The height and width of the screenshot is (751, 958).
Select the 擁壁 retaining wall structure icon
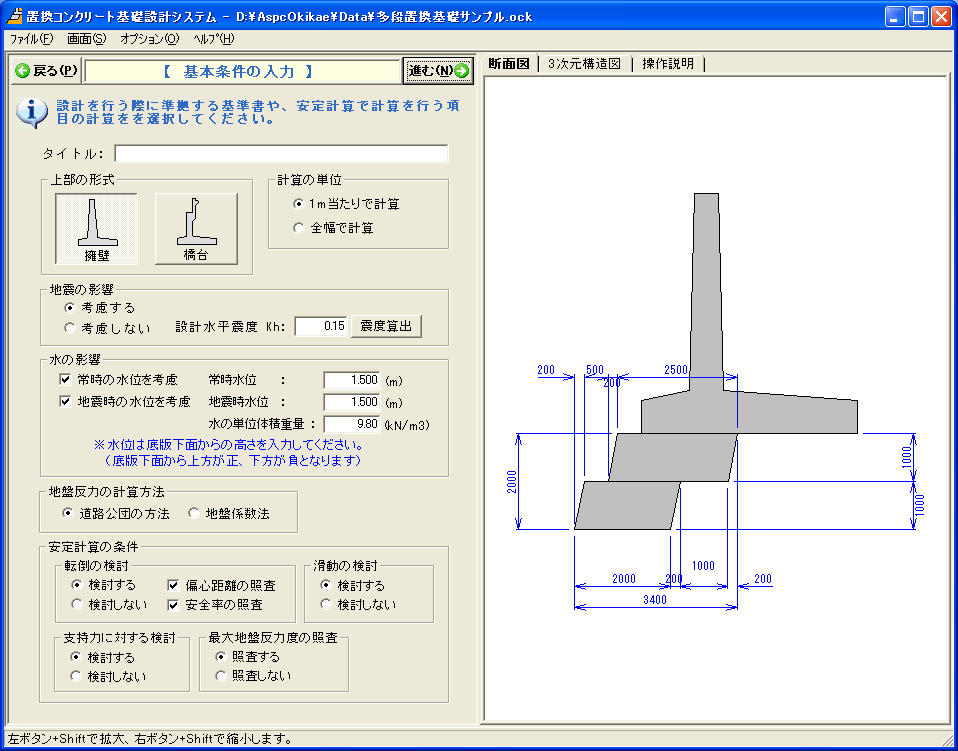96,229
